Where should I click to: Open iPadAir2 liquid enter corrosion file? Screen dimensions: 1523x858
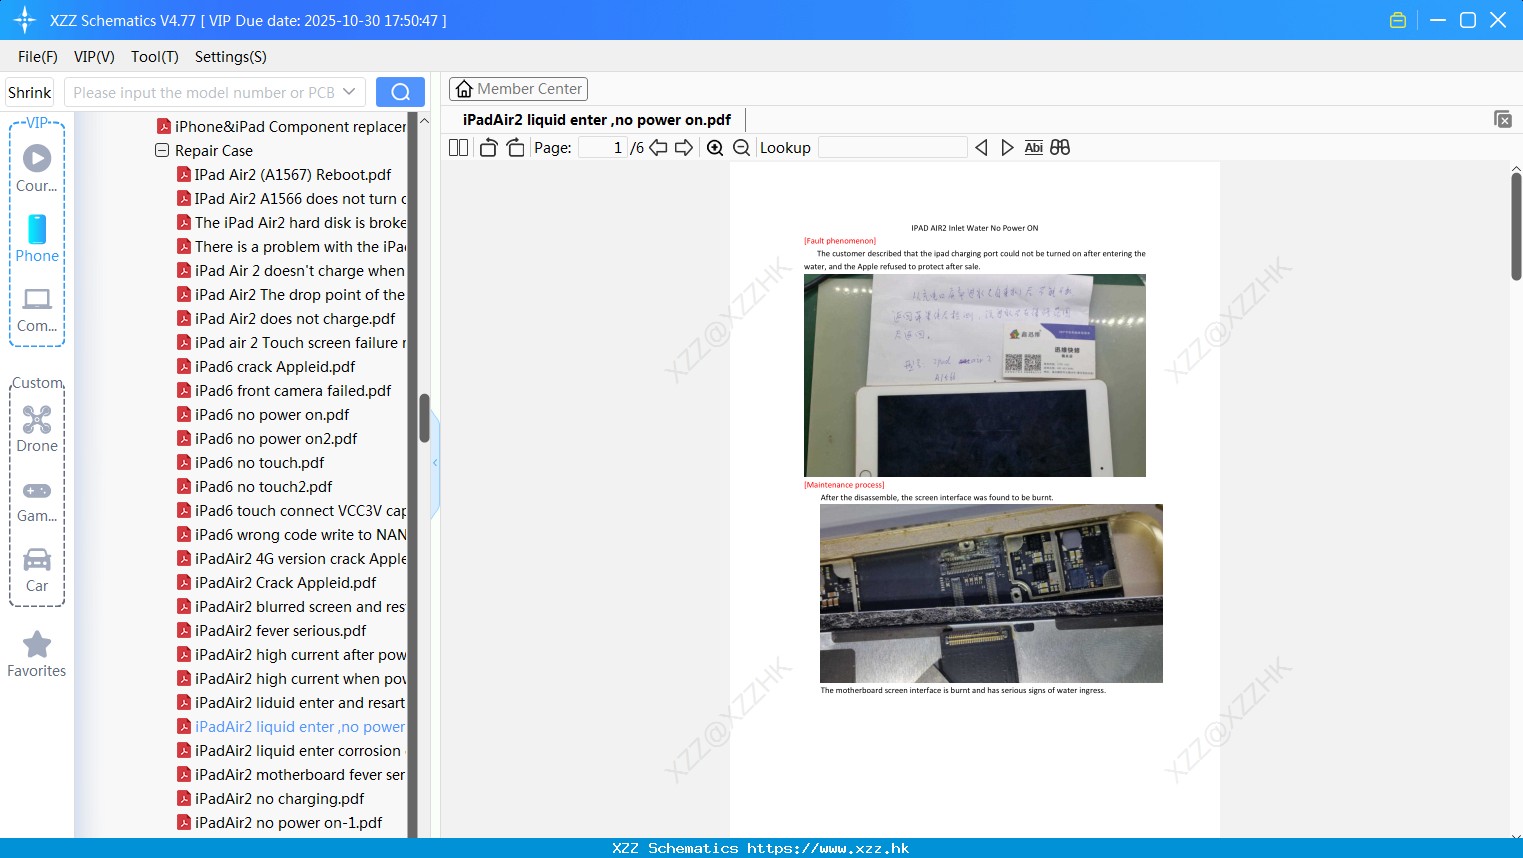[292, 751]
